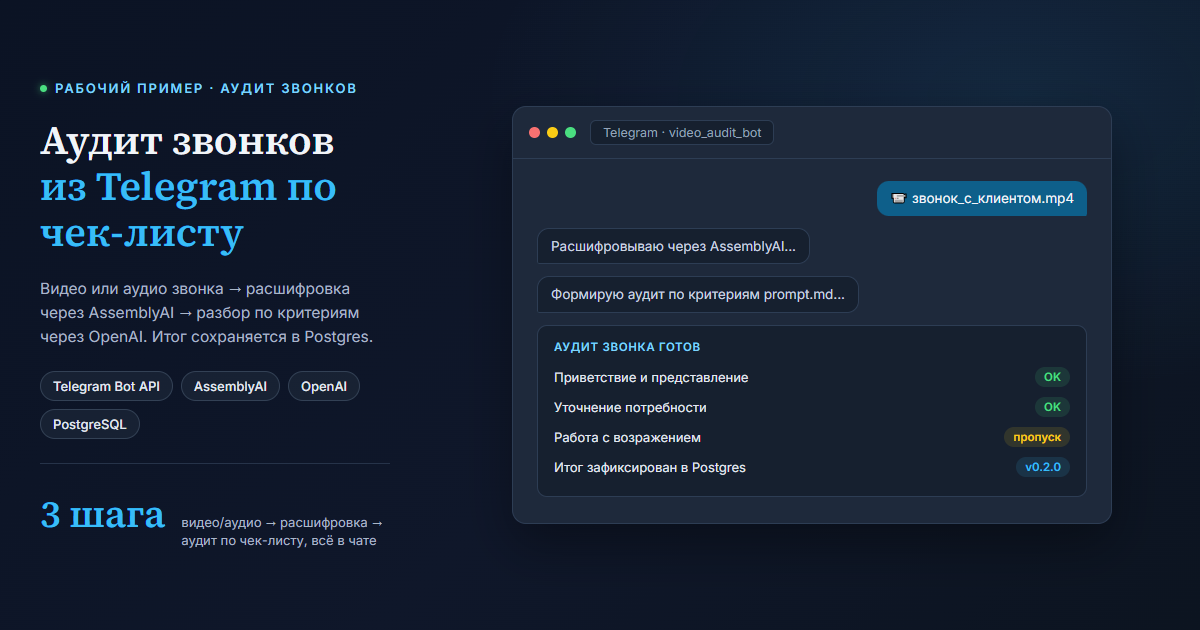The height and width of the screenshot is (630, 1200).
Task: Click the 'Приветствие и представление' row text
Action: point(651,377)
